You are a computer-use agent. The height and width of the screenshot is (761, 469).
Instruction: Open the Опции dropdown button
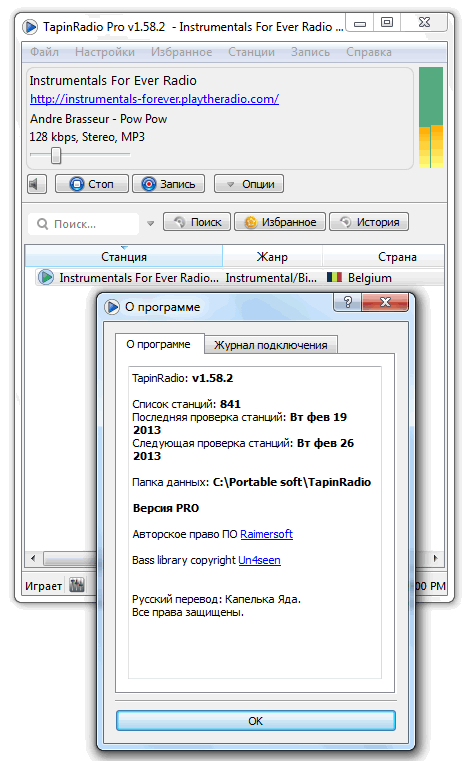249,184
